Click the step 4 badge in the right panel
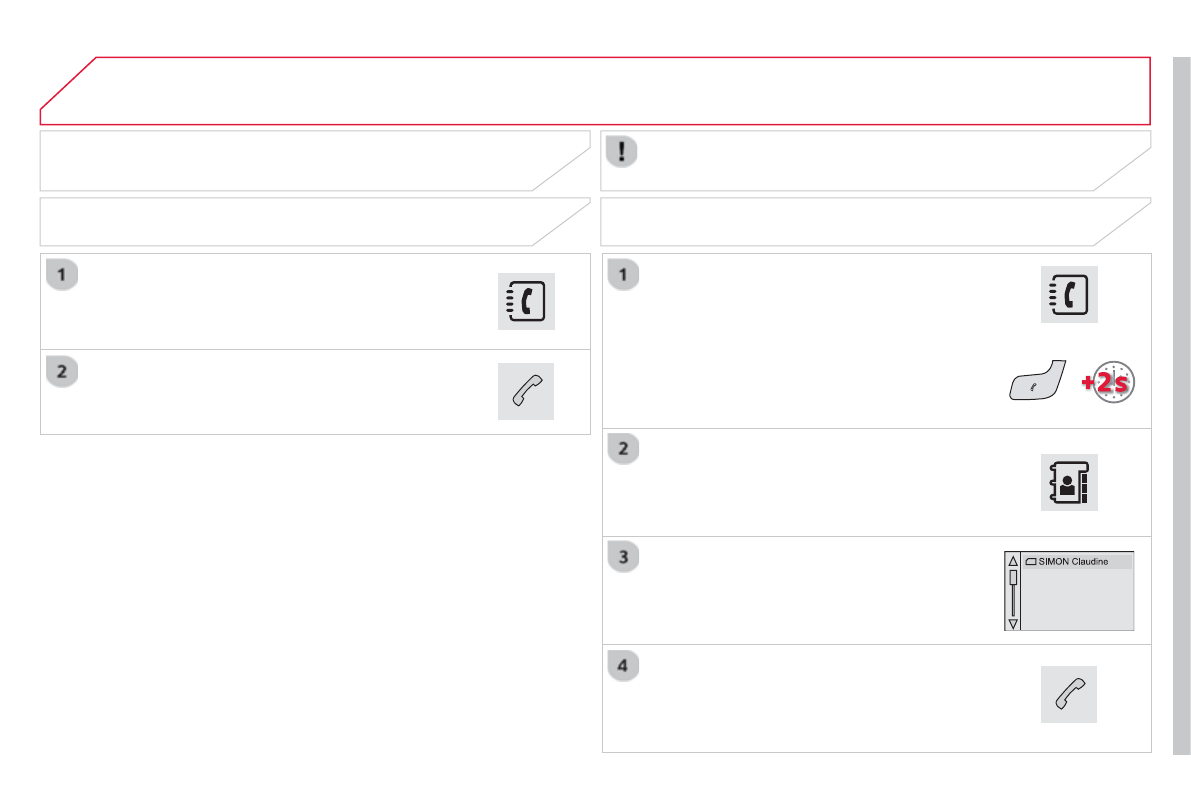The height and width of the screenshot is (794, 1191). [623, 665]
